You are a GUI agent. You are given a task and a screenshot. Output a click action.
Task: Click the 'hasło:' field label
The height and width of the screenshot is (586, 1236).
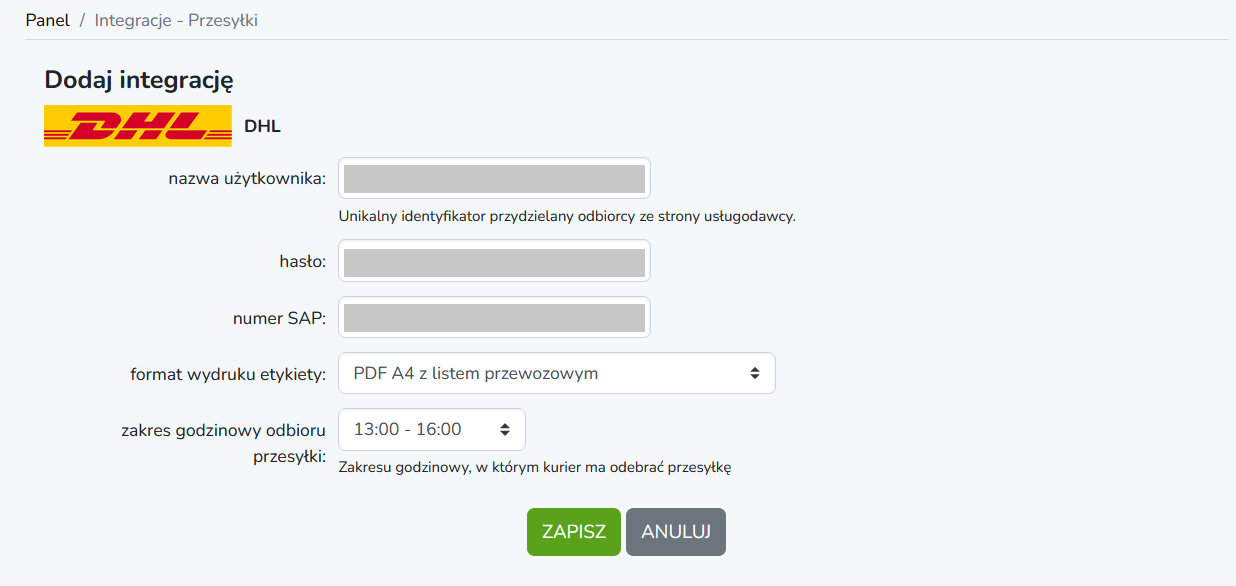(303, 262)
